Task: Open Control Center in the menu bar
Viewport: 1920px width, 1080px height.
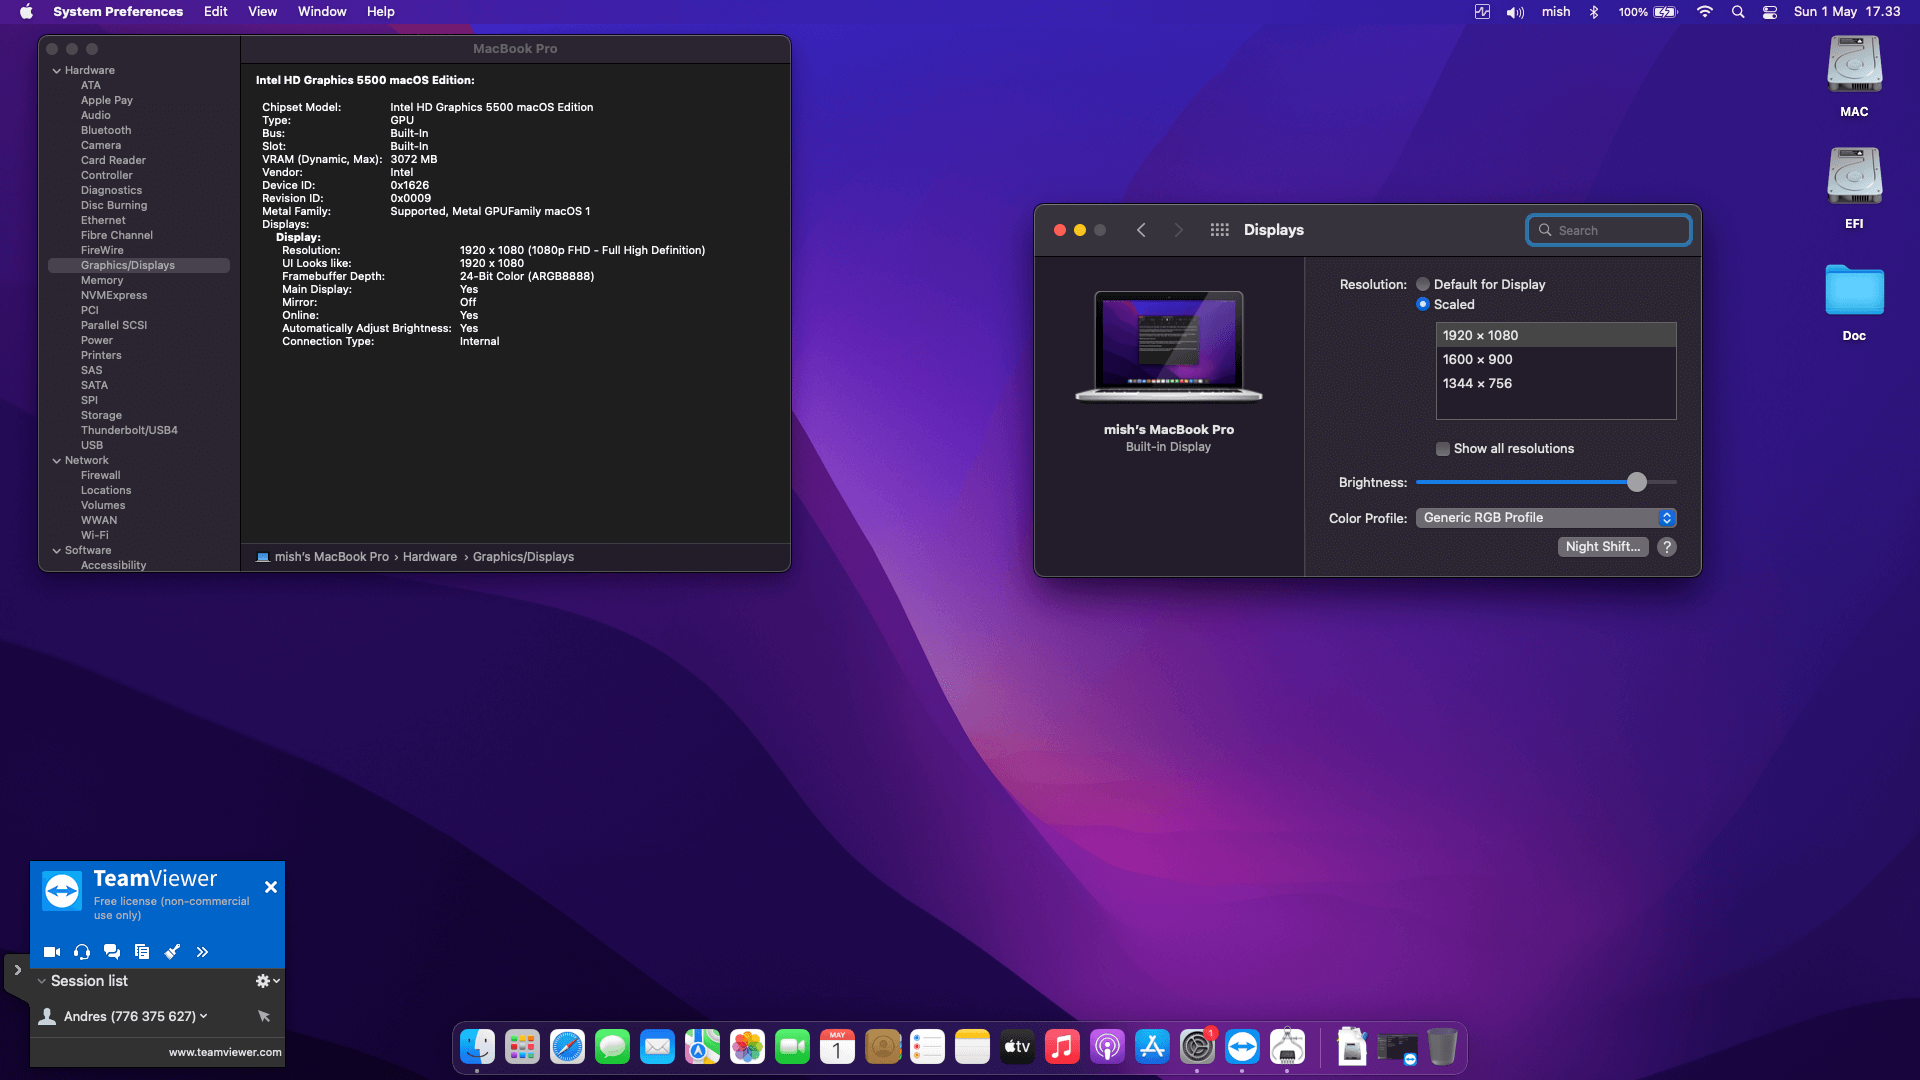Action: pos(1770,12)
